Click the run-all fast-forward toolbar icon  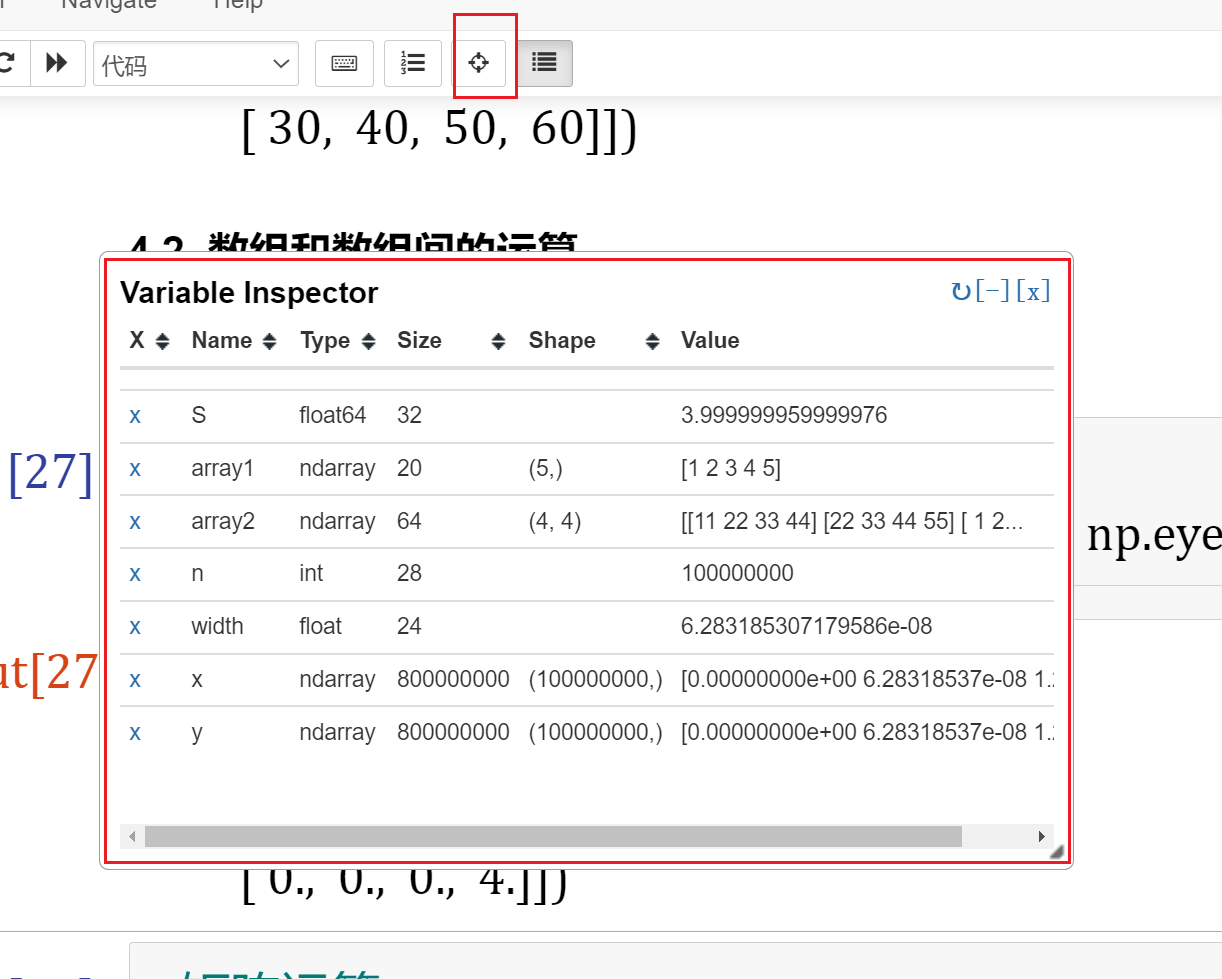pos(57,62)
